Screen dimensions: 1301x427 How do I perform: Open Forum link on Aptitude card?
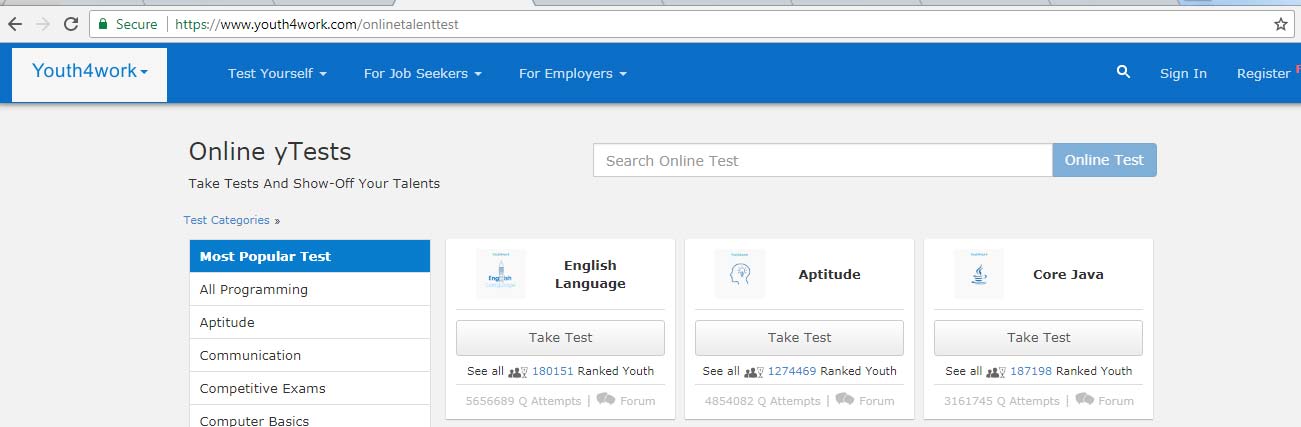[877, 401]
